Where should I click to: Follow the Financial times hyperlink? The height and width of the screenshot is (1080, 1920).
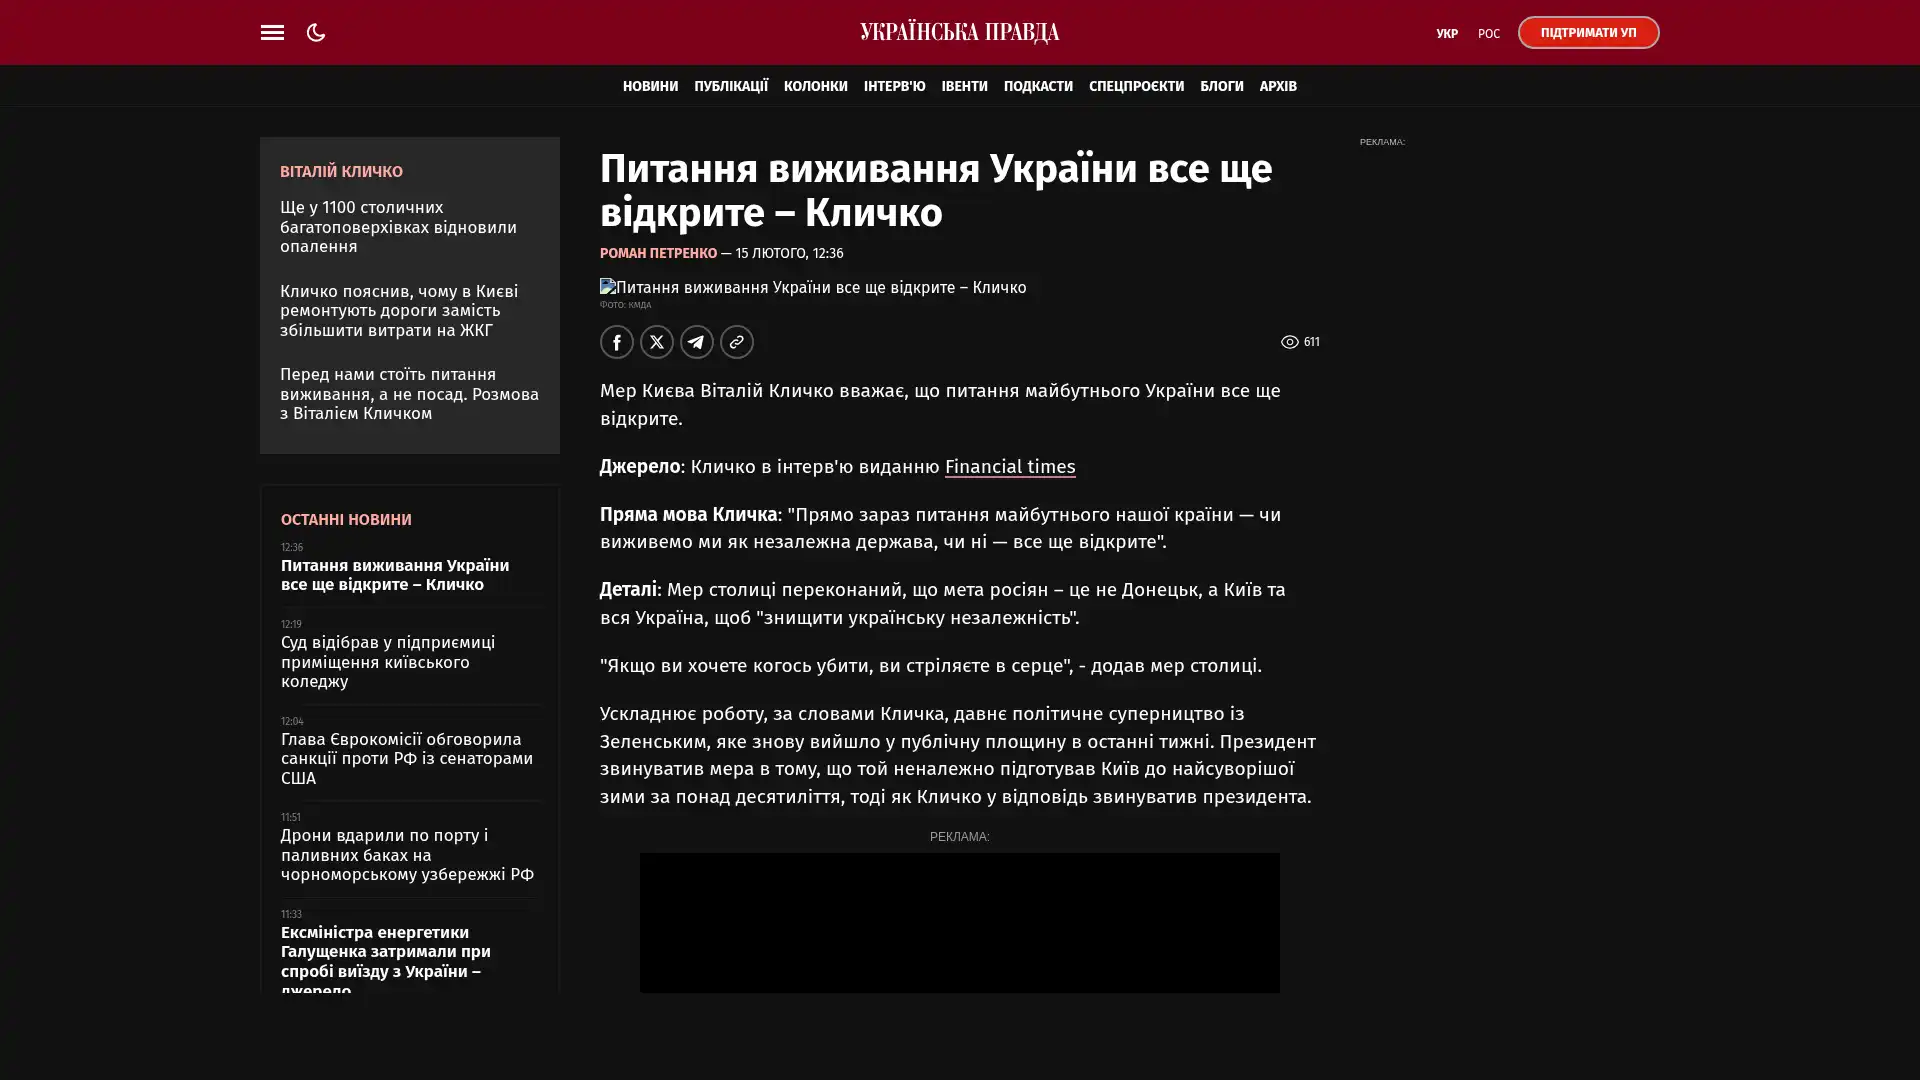tap(1009, 467)
